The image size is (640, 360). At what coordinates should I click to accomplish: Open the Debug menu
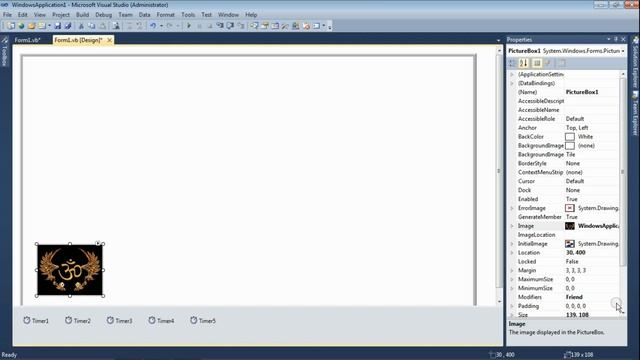coord(104,15)
